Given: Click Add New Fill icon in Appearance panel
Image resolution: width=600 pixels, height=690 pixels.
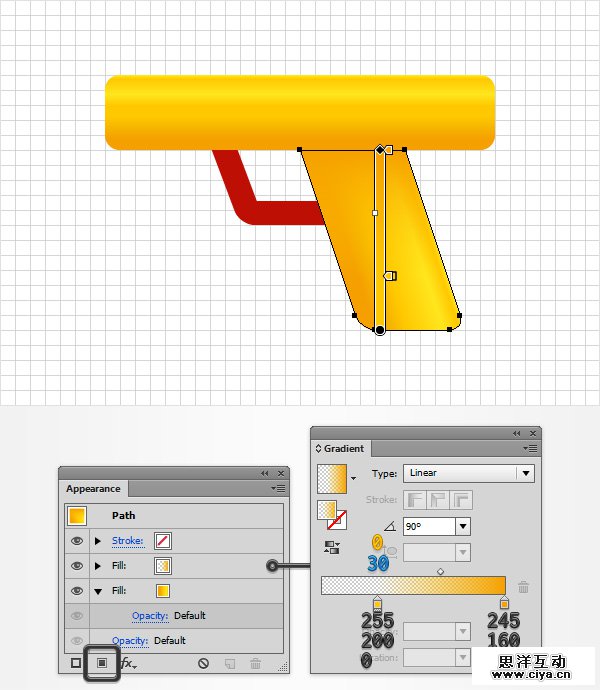Looking at the screenshot, I should click(102, 663).
